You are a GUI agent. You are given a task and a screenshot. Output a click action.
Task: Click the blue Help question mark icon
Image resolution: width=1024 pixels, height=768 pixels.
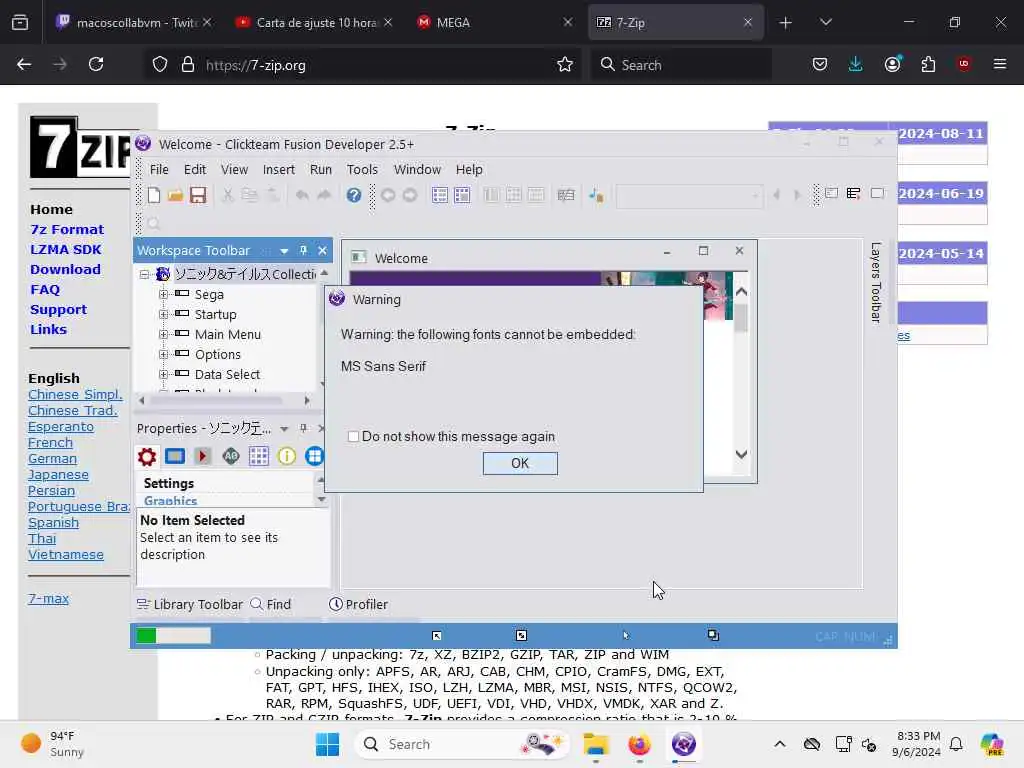tap(353, 195)
